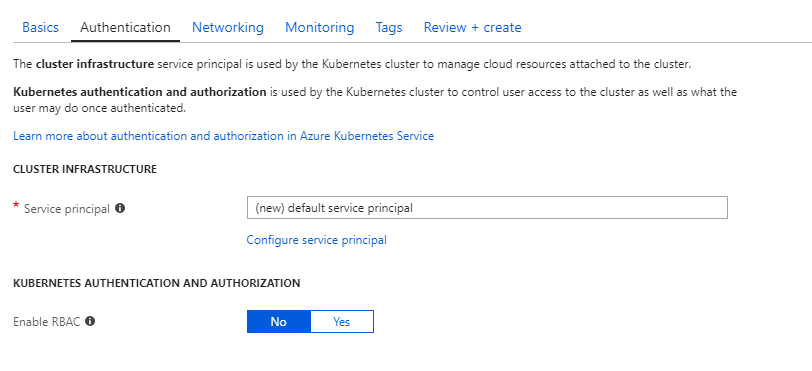Select the Authentication tab
Image resolution: width=812 pixels, height=371 pixels.
[125, 27]
